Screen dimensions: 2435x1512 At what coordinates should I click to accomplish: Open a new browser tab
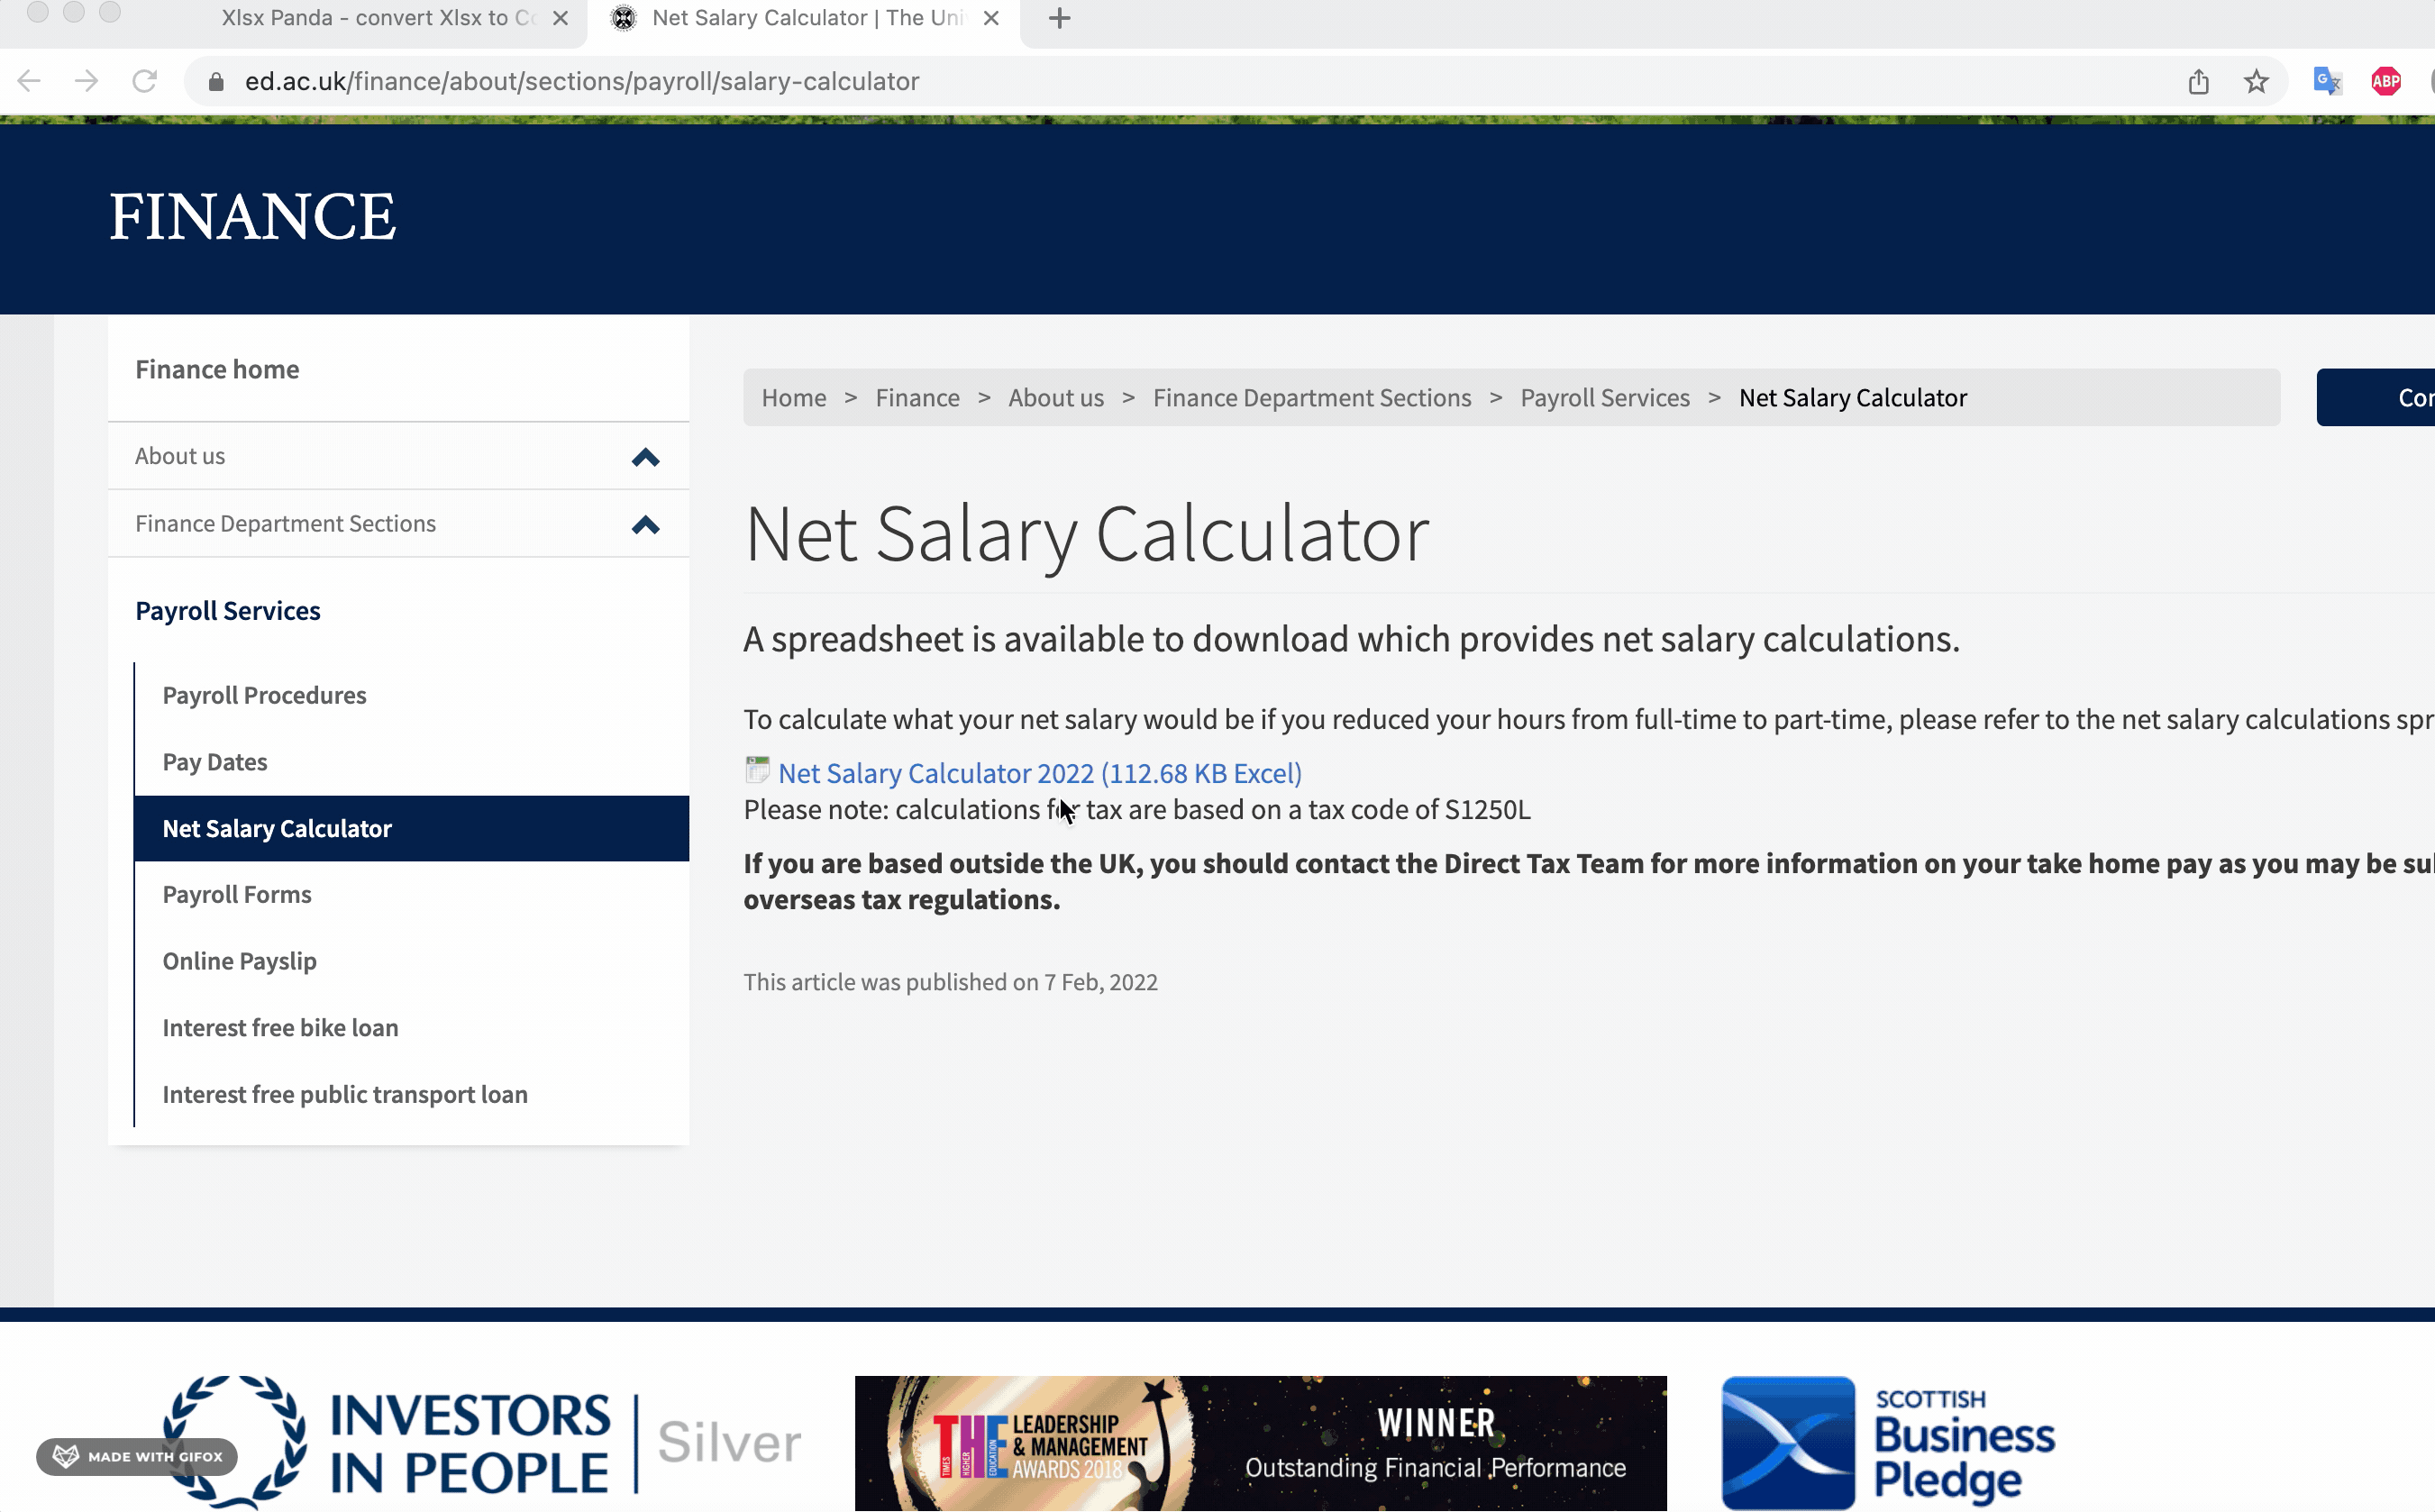coord(1059,18)
